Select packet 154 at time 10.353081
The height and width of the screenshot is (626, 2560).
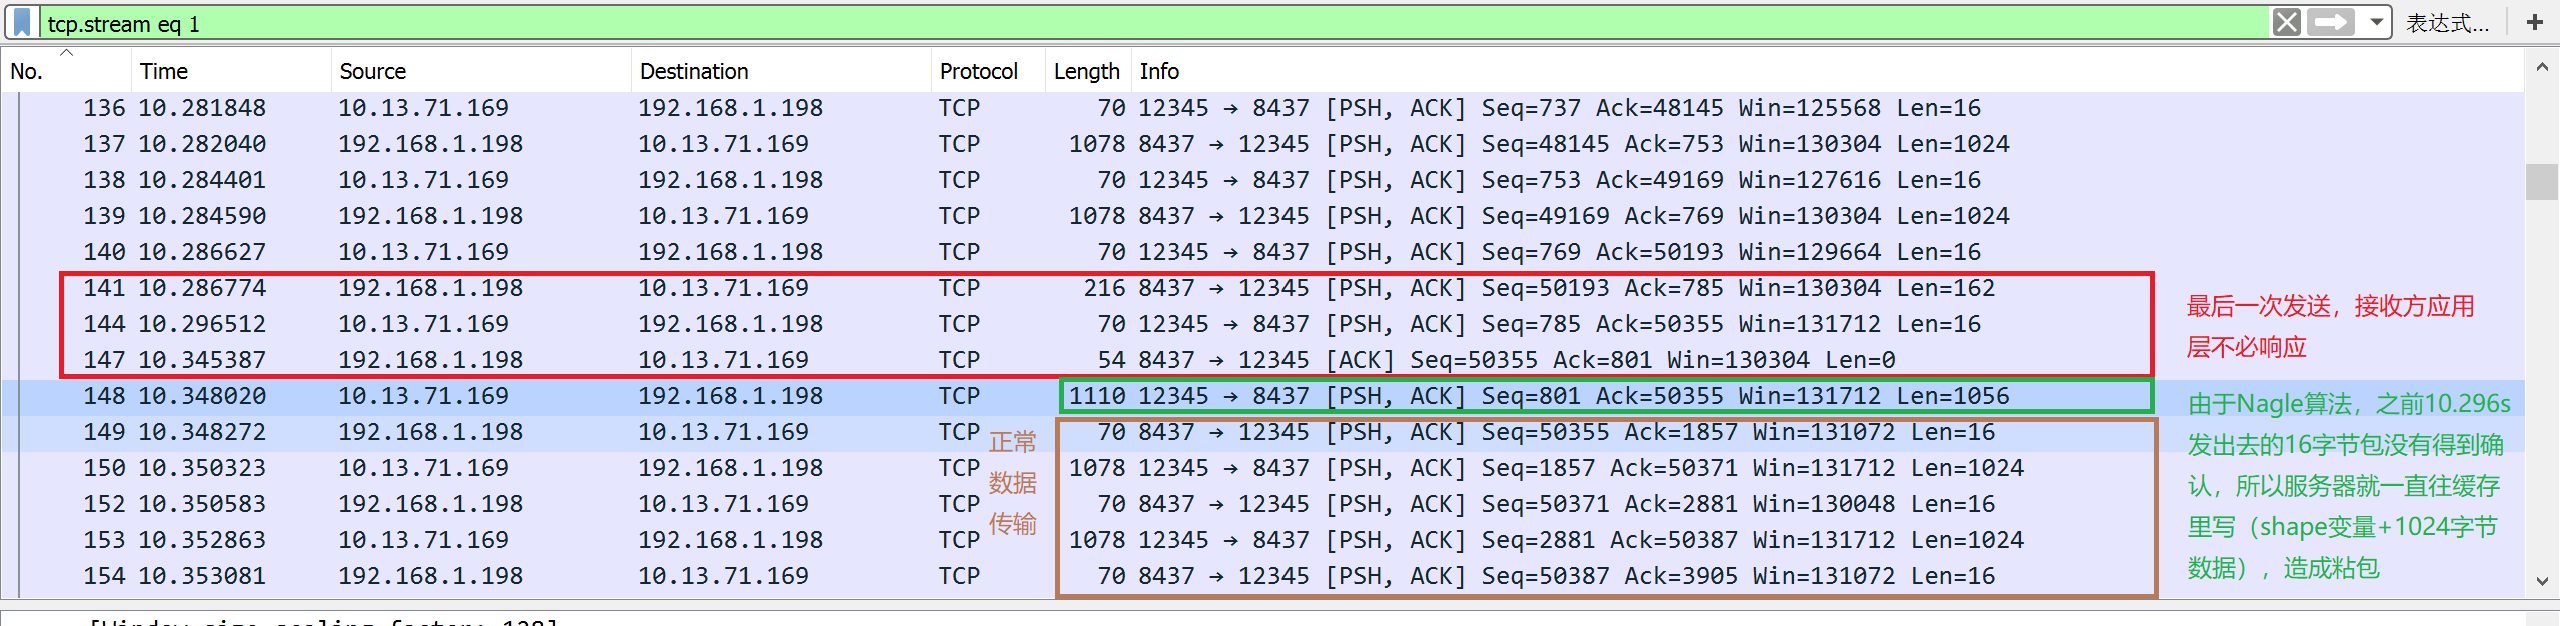(x=1262, y=576)
